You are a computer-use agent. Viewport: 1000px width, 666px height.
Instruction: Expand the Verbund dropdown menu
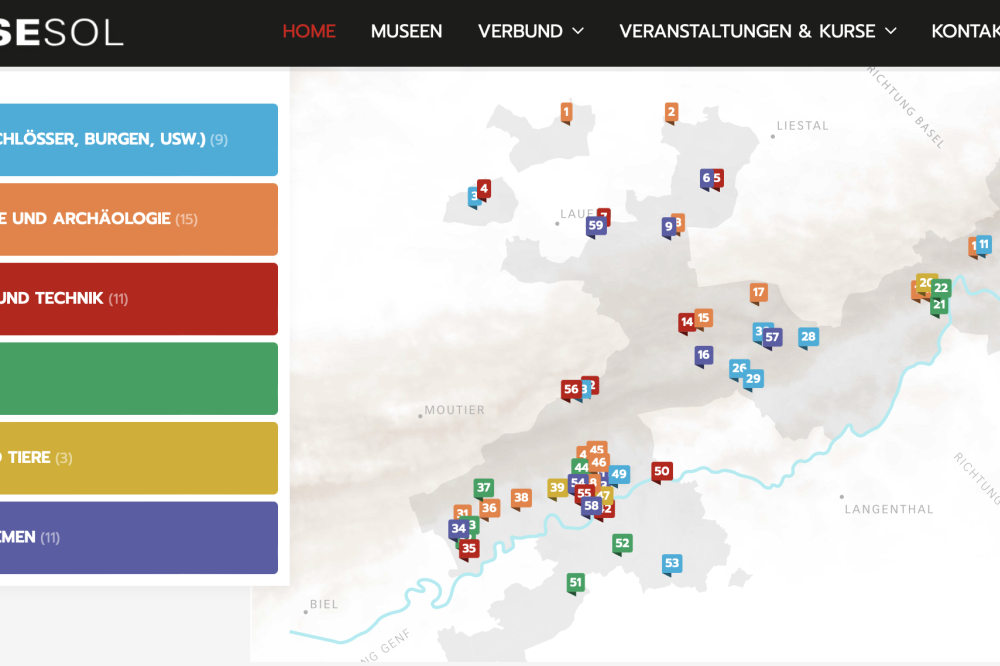(530, 31)
